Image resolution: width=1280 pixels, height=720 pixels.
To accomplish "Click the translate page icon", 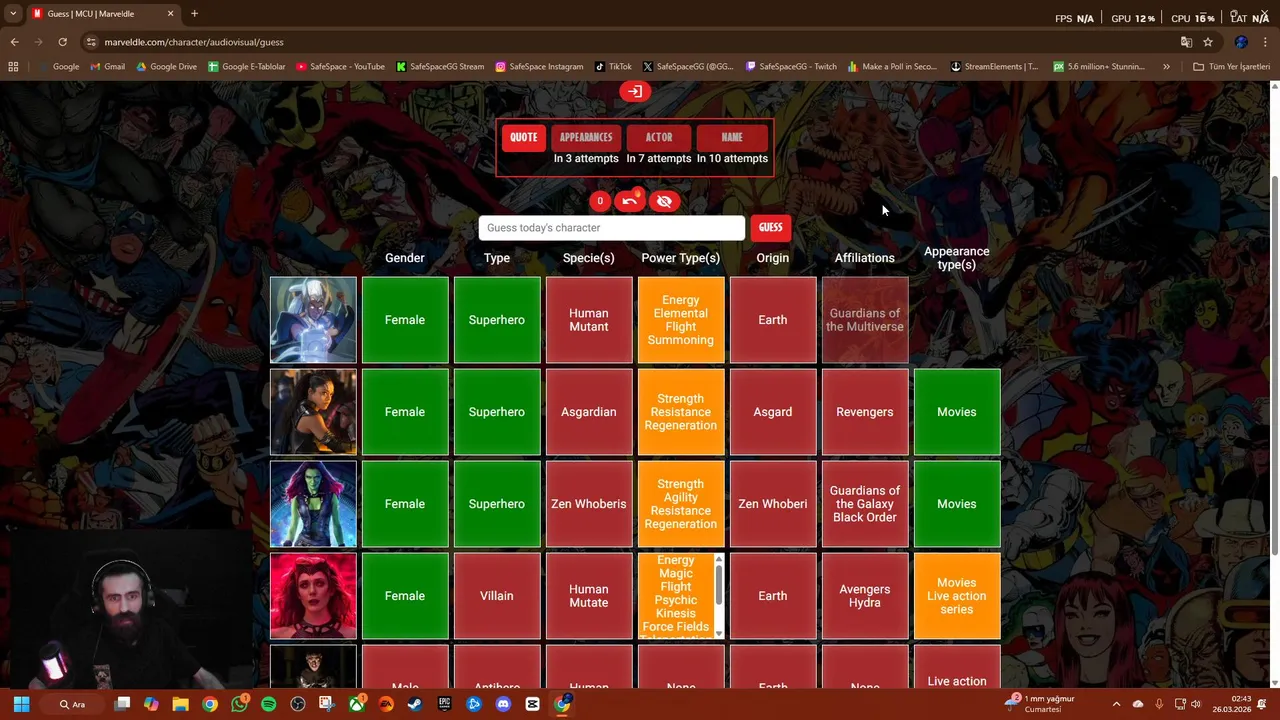I will tap(1186, 42).
